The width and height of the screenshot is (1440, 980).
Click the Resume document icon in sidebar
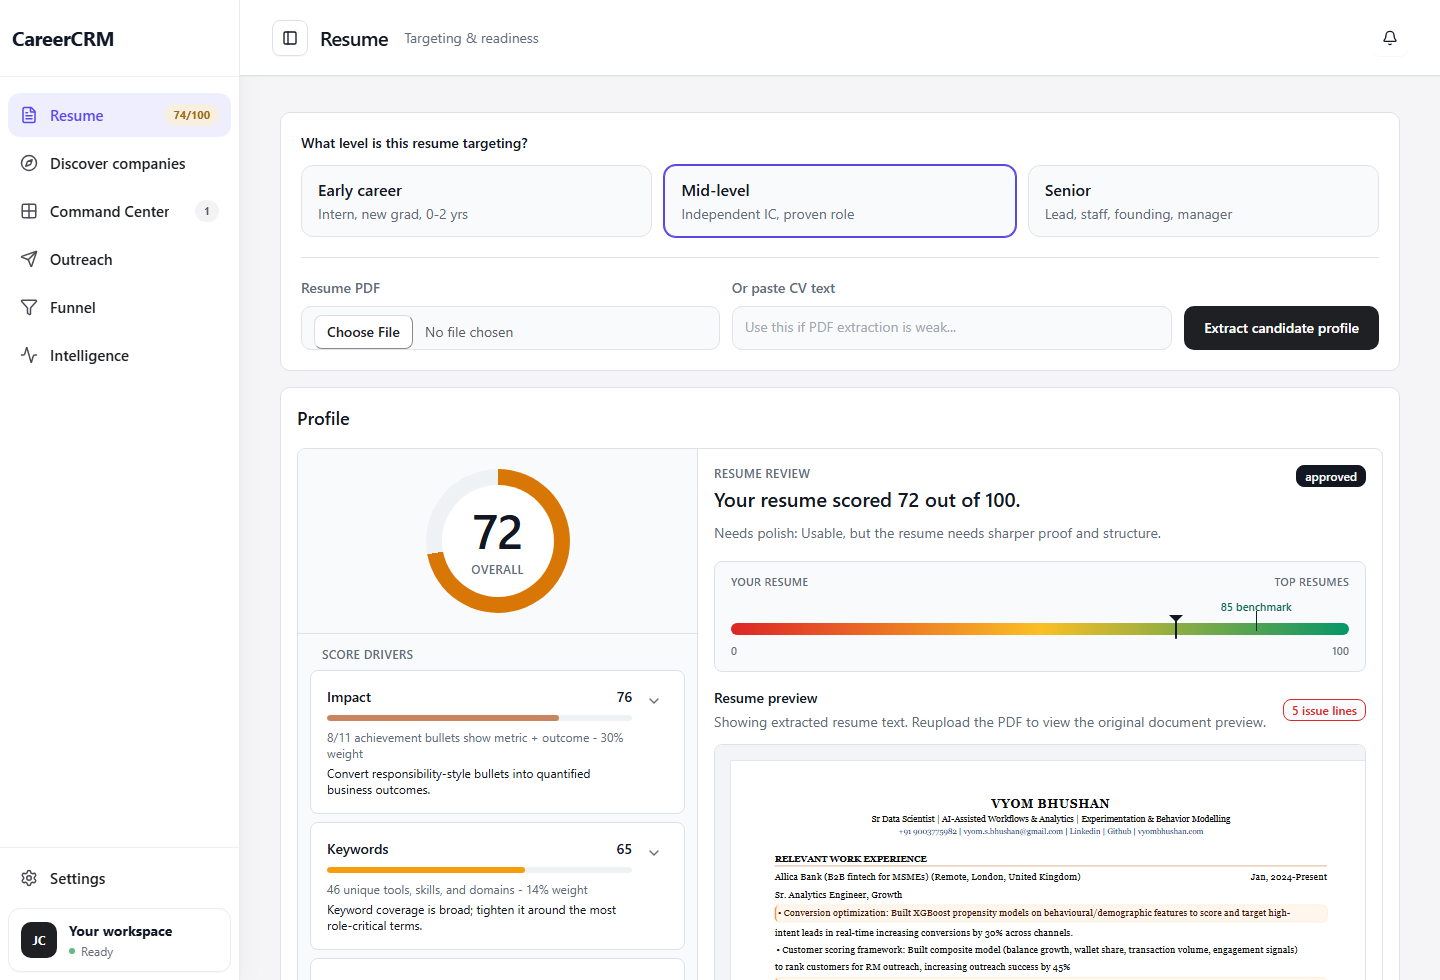(x=29, y=115)
